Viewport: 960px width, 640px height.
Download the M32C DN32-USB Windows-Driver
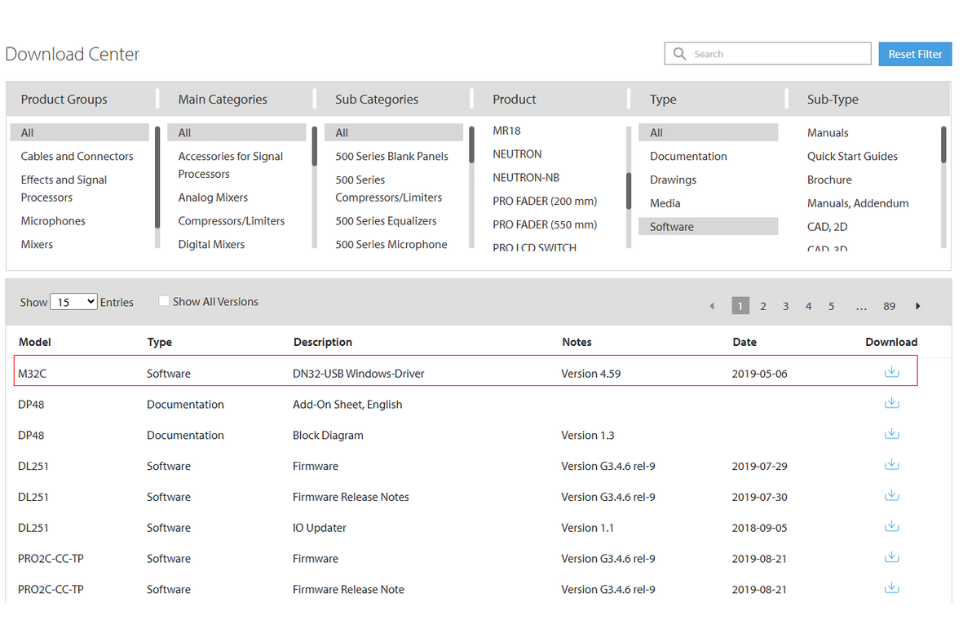click(891, 373)
